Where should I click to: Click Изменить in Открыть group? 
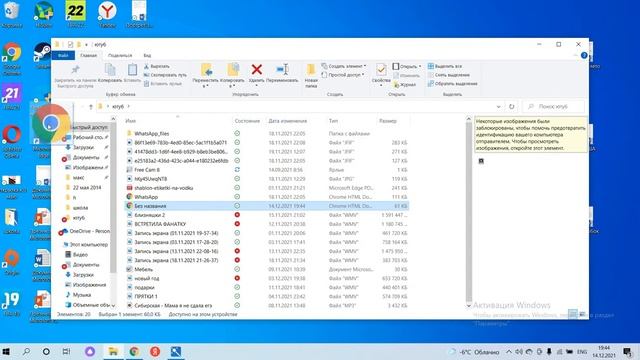(407, 76)
